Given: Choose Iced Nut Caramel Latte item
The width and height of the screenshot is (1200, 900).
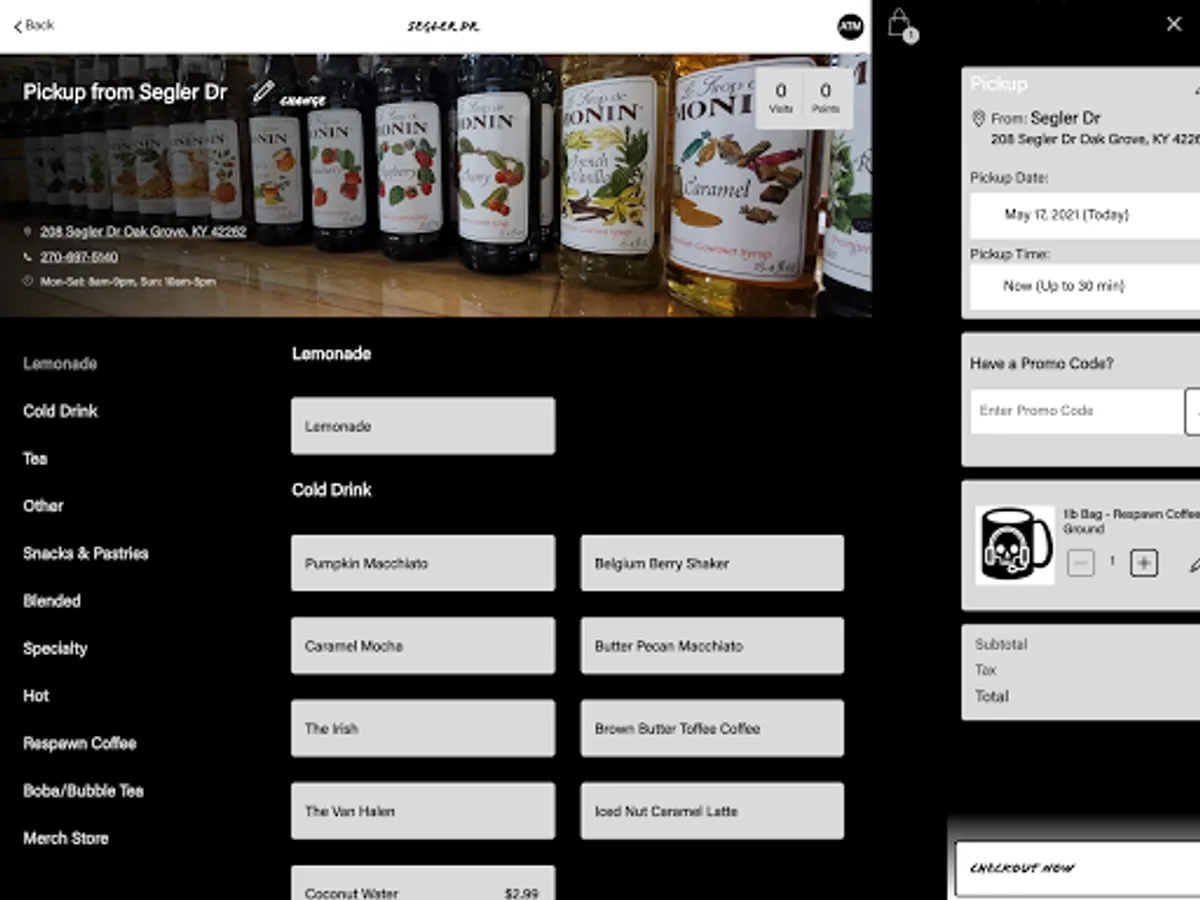Looking at the screenshot, I should tap(712, 811).
